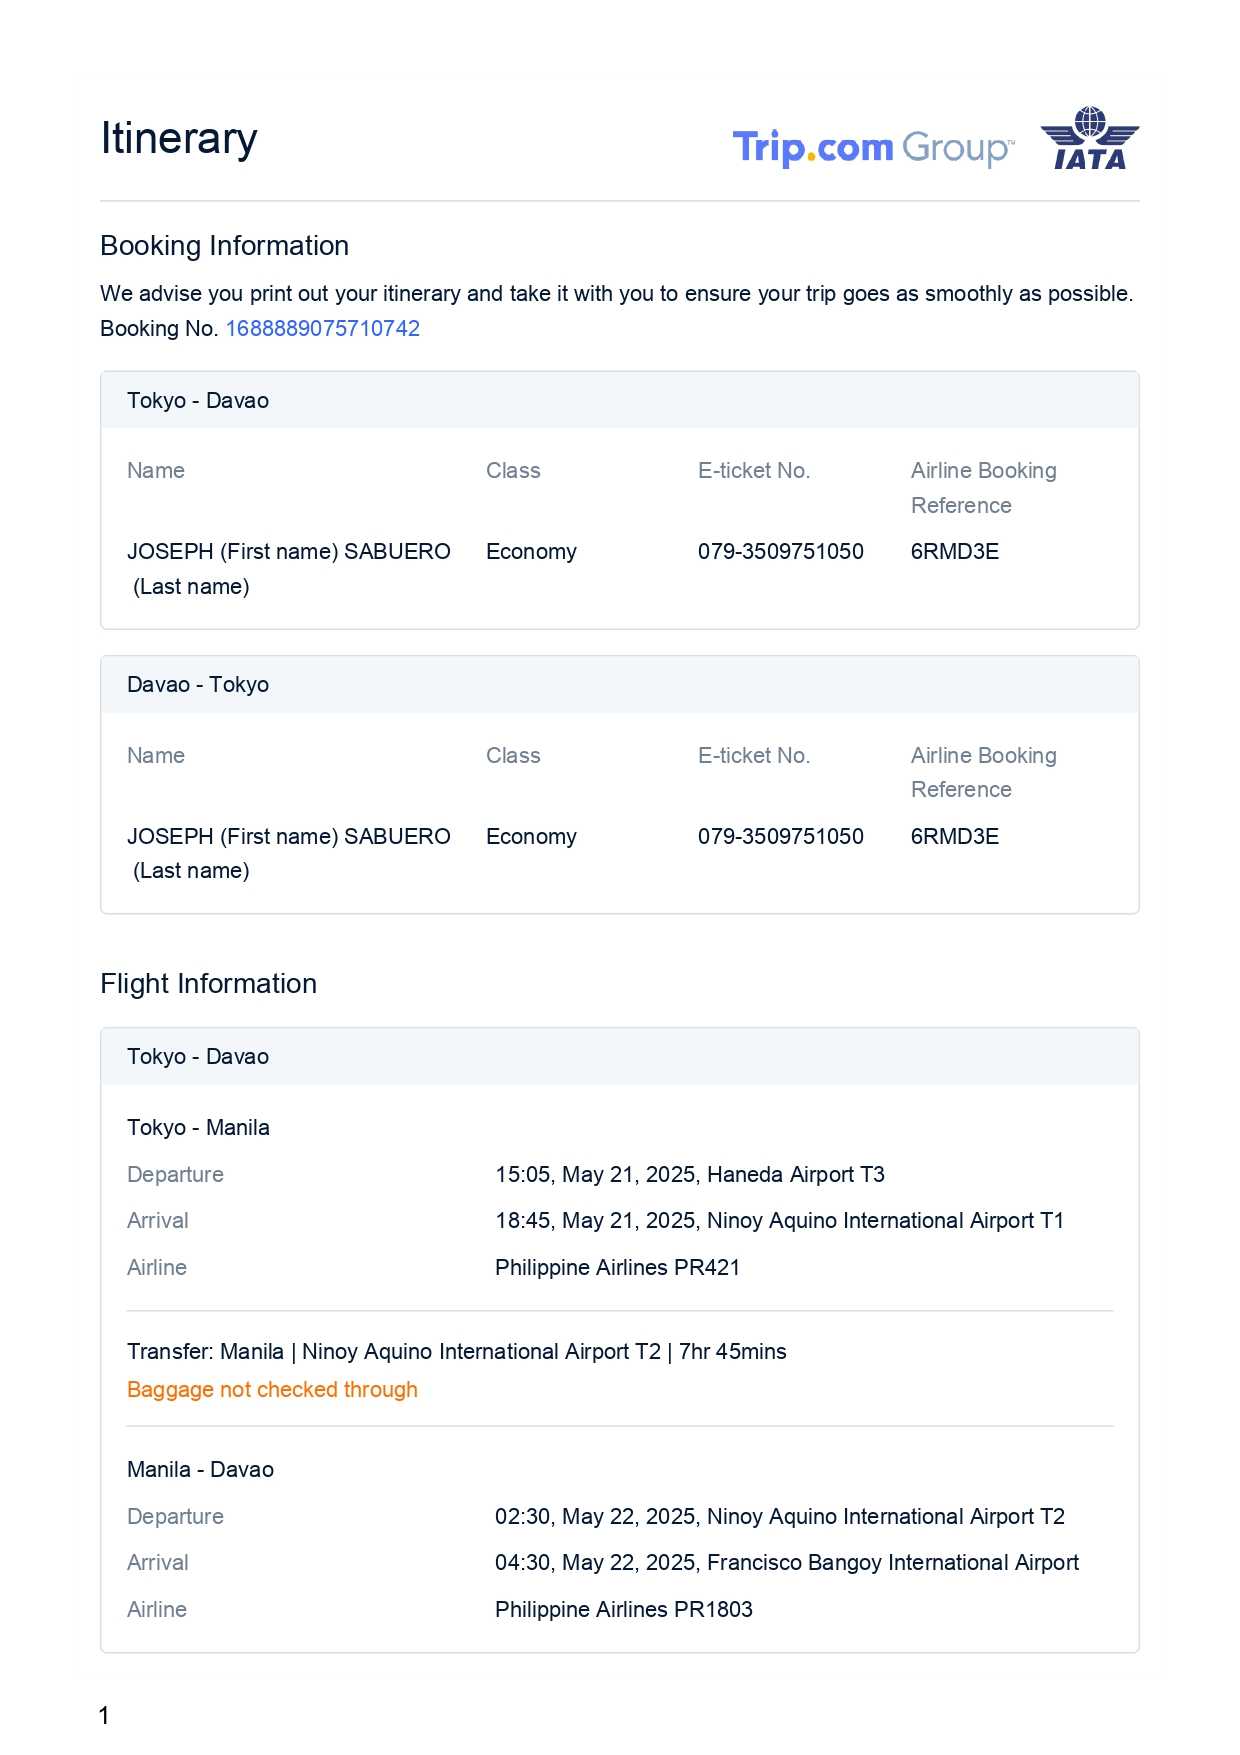Image resolution: width=1240 pixels, height=1755 pixels.
Task: Click the Itinerary page title
Action: (x=179, y=139)
